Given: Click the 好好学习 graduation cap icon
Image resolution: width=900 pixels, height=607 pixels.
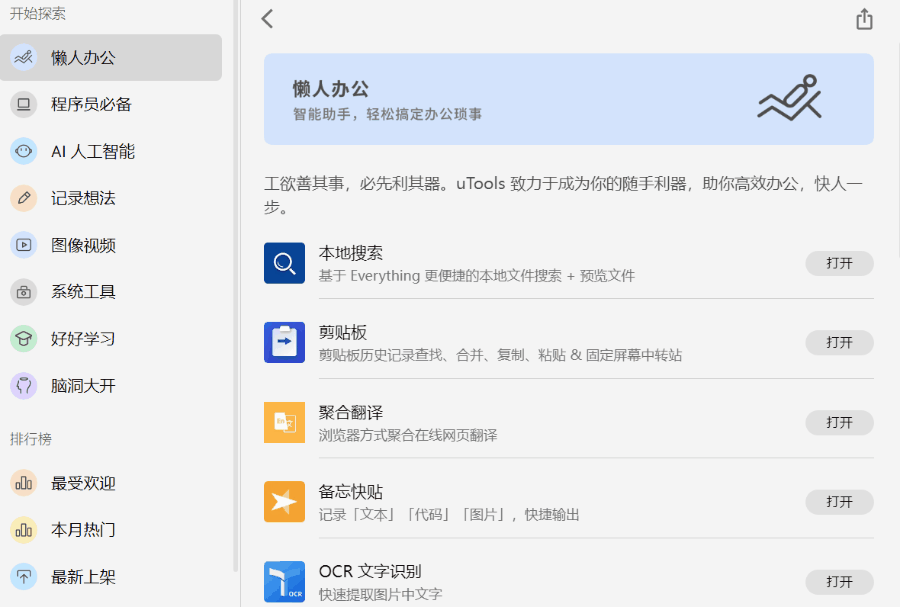Looking at the screenshot, I should click(x=24, y=338).
